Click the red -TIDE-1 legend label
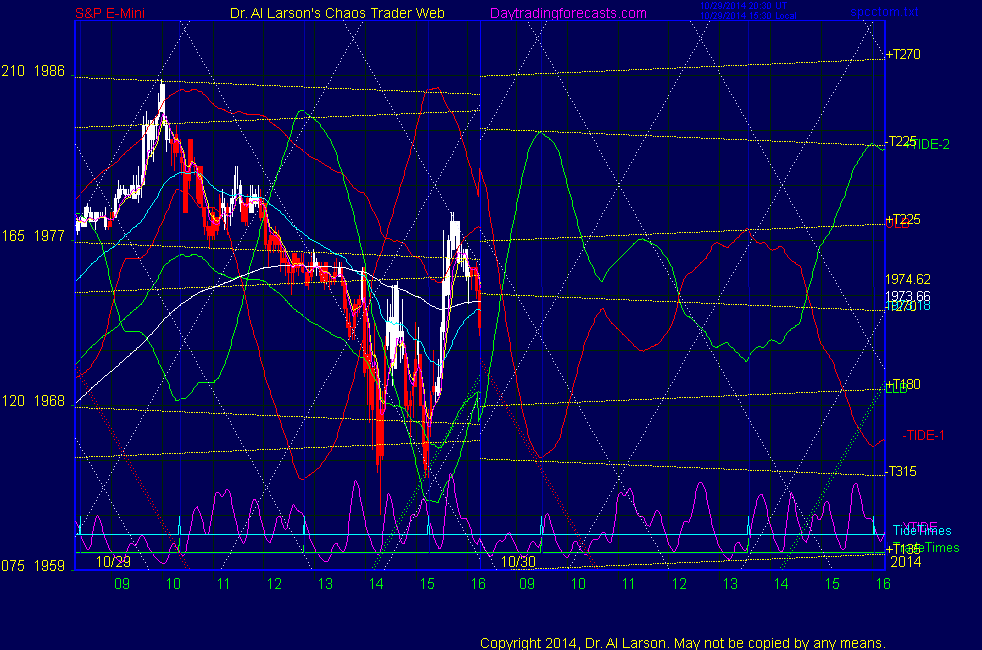This screenshot has width=982, height=650. [924, 435]
